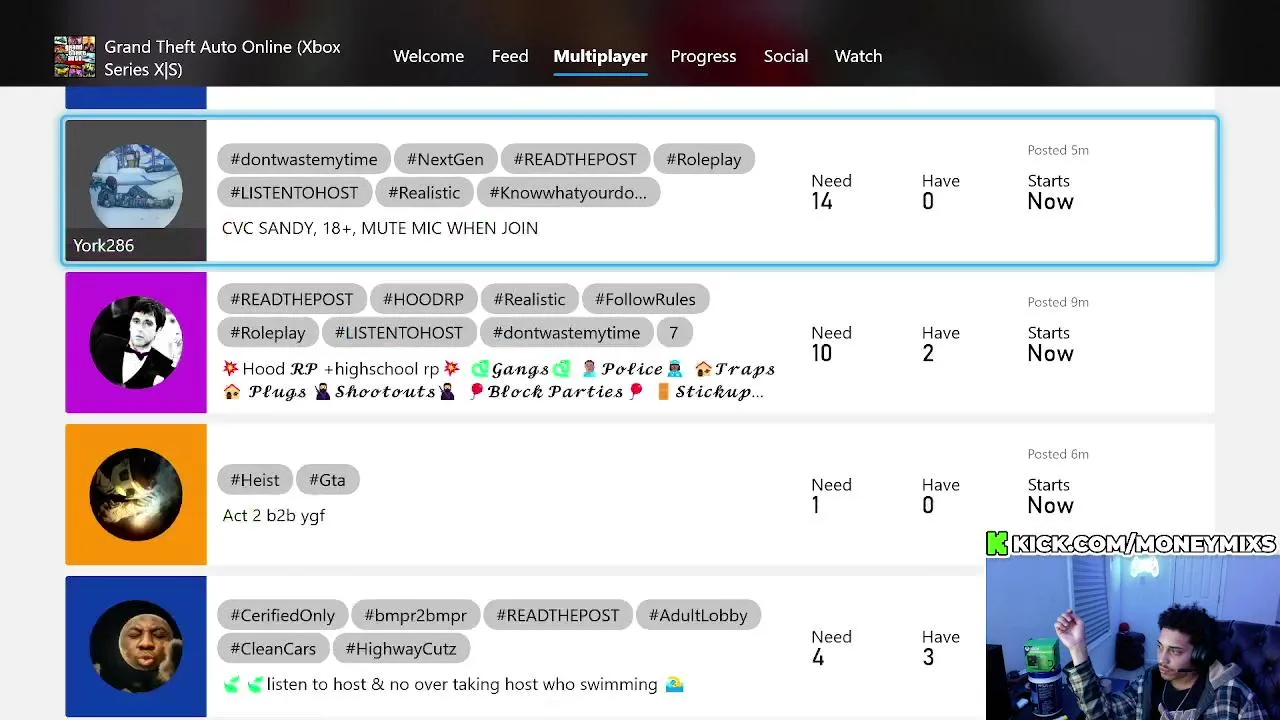Select the #Knowwhatyourdo... tag
This screenshot has width=1280, height=720.
(568, 192)
